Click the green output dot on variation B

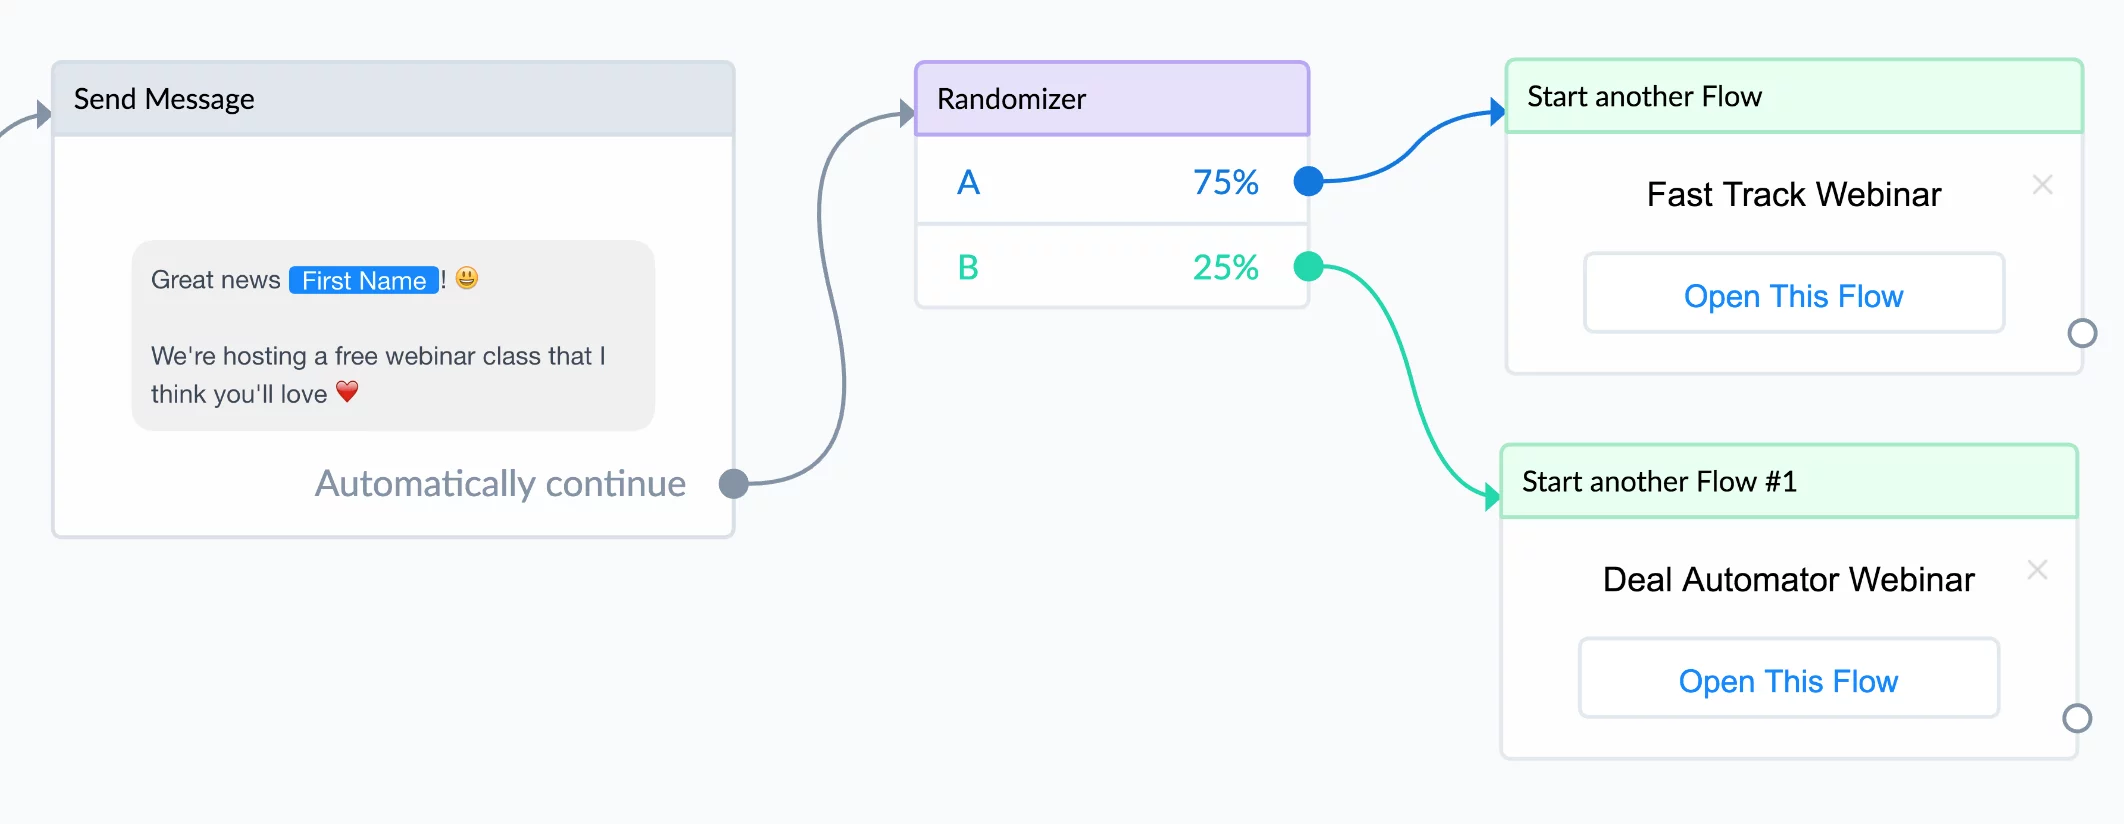pos(1308,266)
